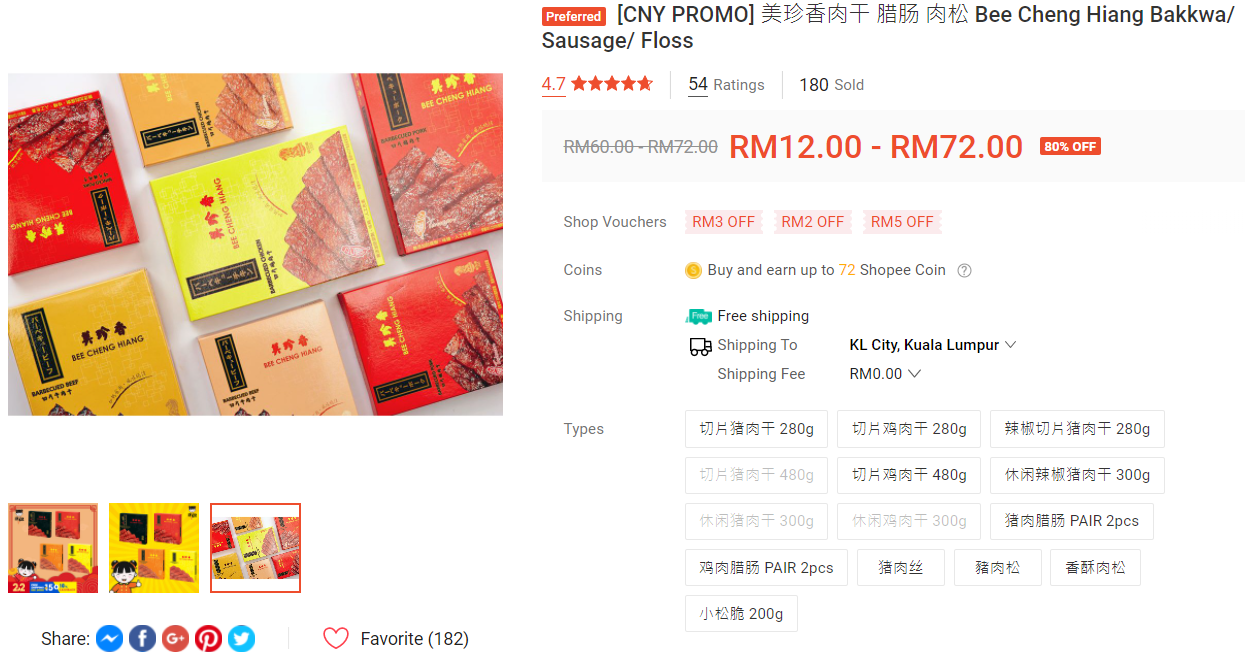This screenshot has width=1245, height=661.
Task: Open Shopee Coin help question mark
Action: [965, 270]
